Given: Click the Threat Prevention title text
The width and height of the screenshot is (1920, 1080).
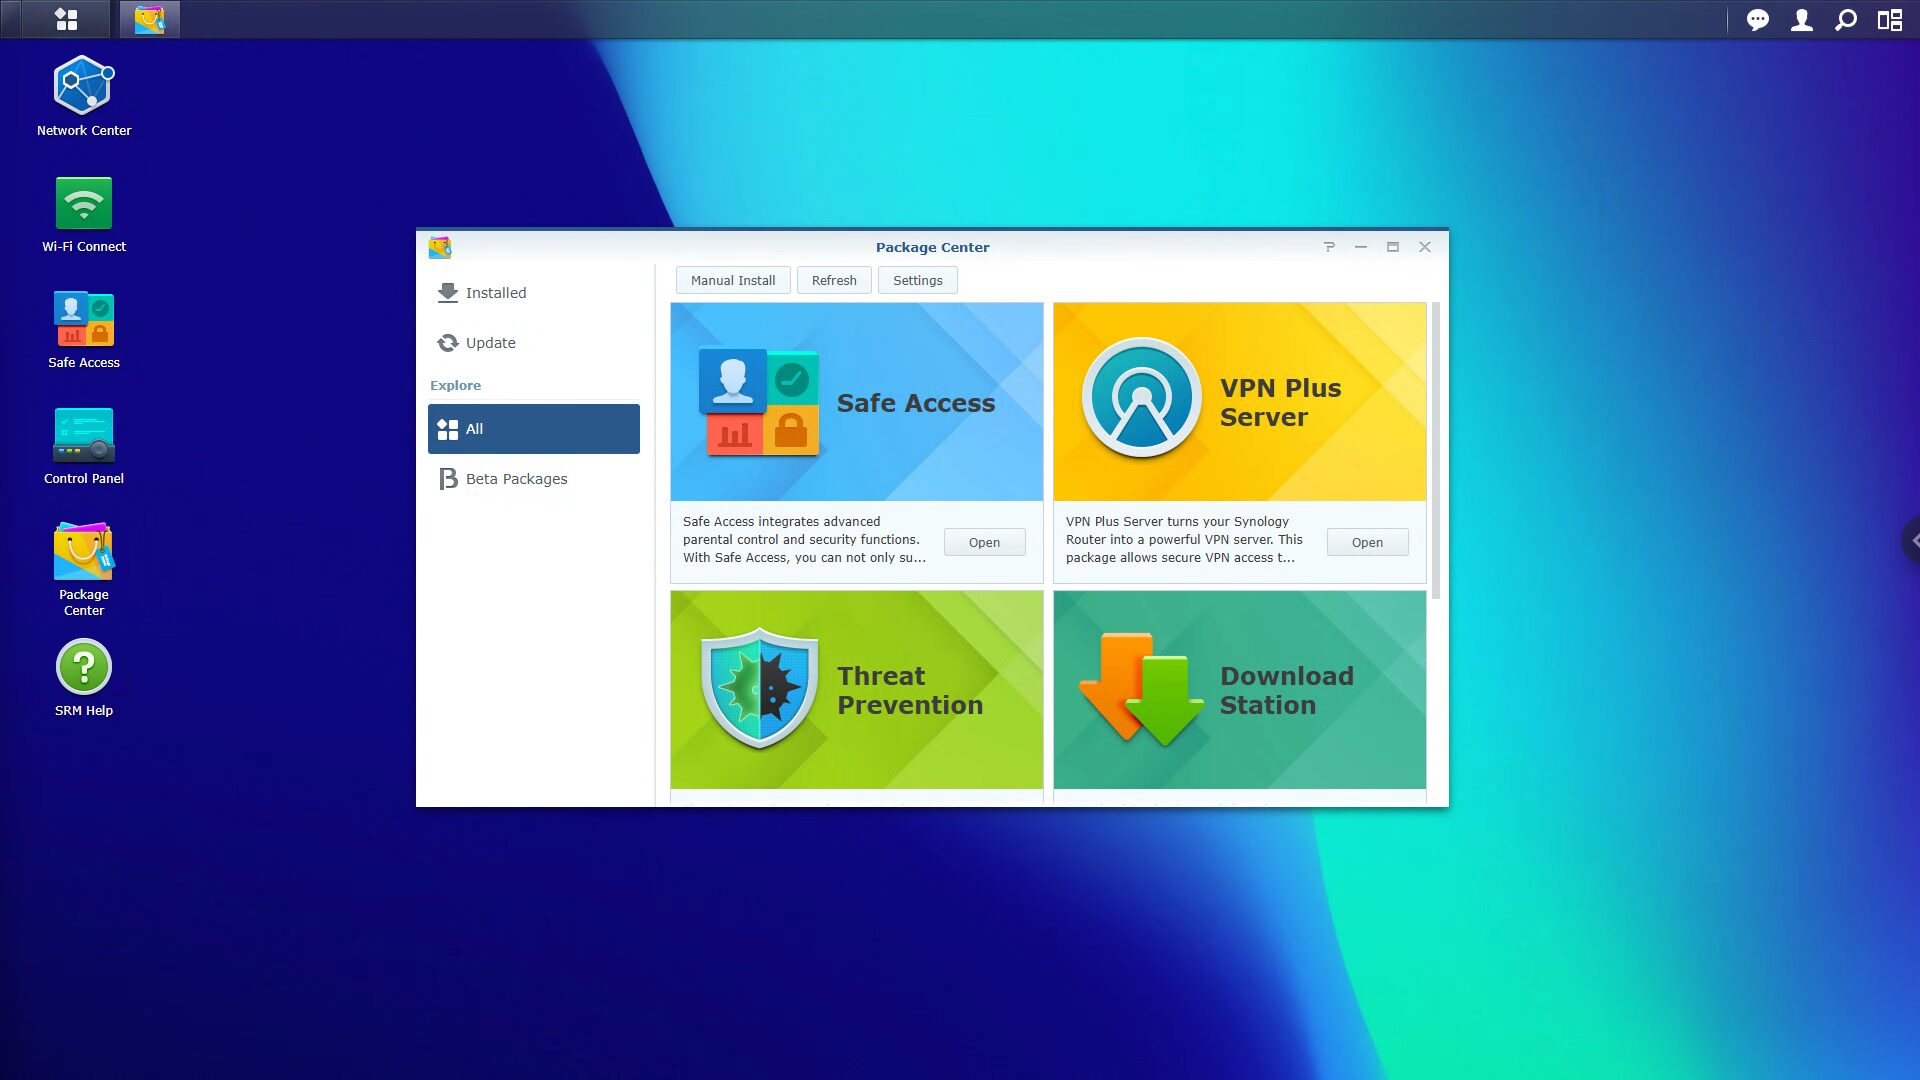Looking at the screenshot, I should pyautogui.click(x=910, y=690).
